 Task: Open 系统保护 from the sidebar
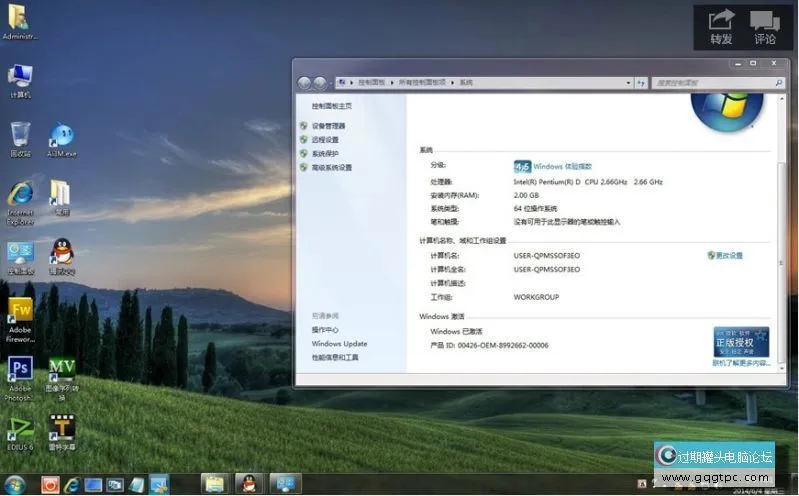(325, 153)
